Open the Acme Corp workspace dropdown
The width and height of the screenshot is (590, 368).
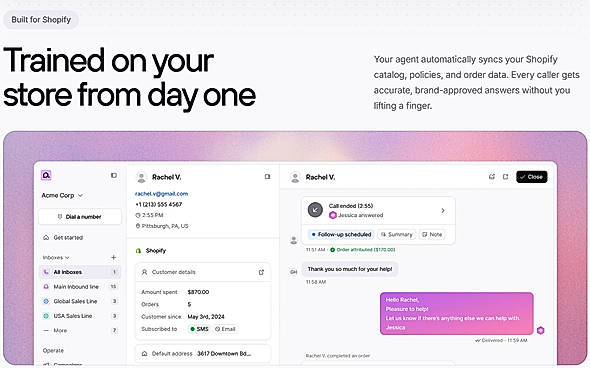(62, 195)
